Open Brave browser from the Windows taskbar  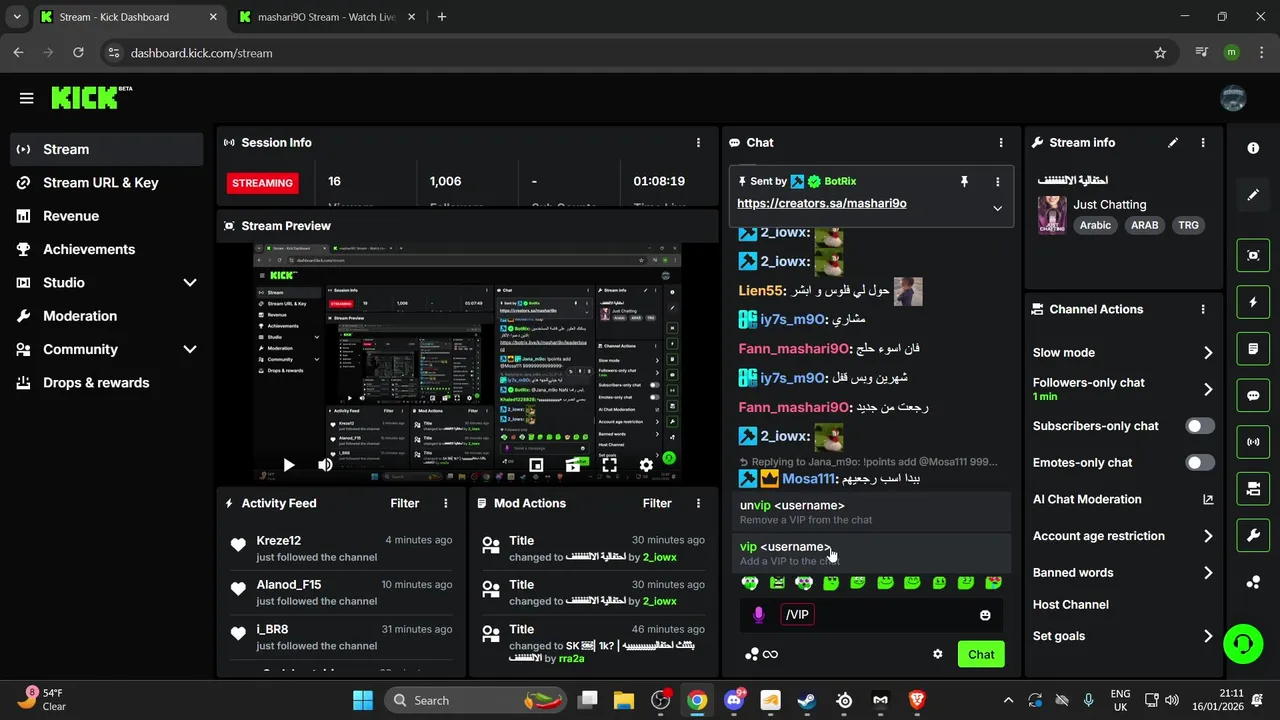(917, 700)
